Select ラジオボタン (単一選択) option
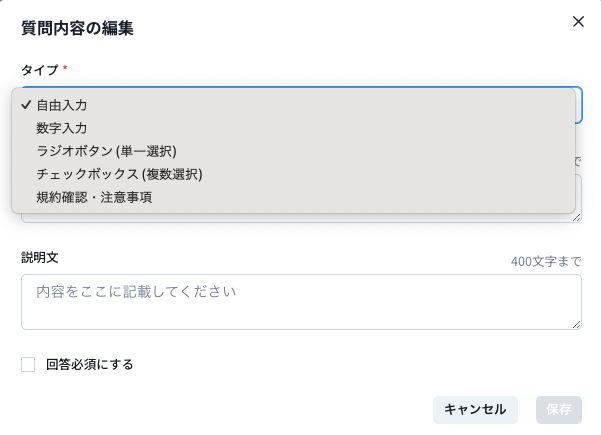 click(x=106, y=151)
